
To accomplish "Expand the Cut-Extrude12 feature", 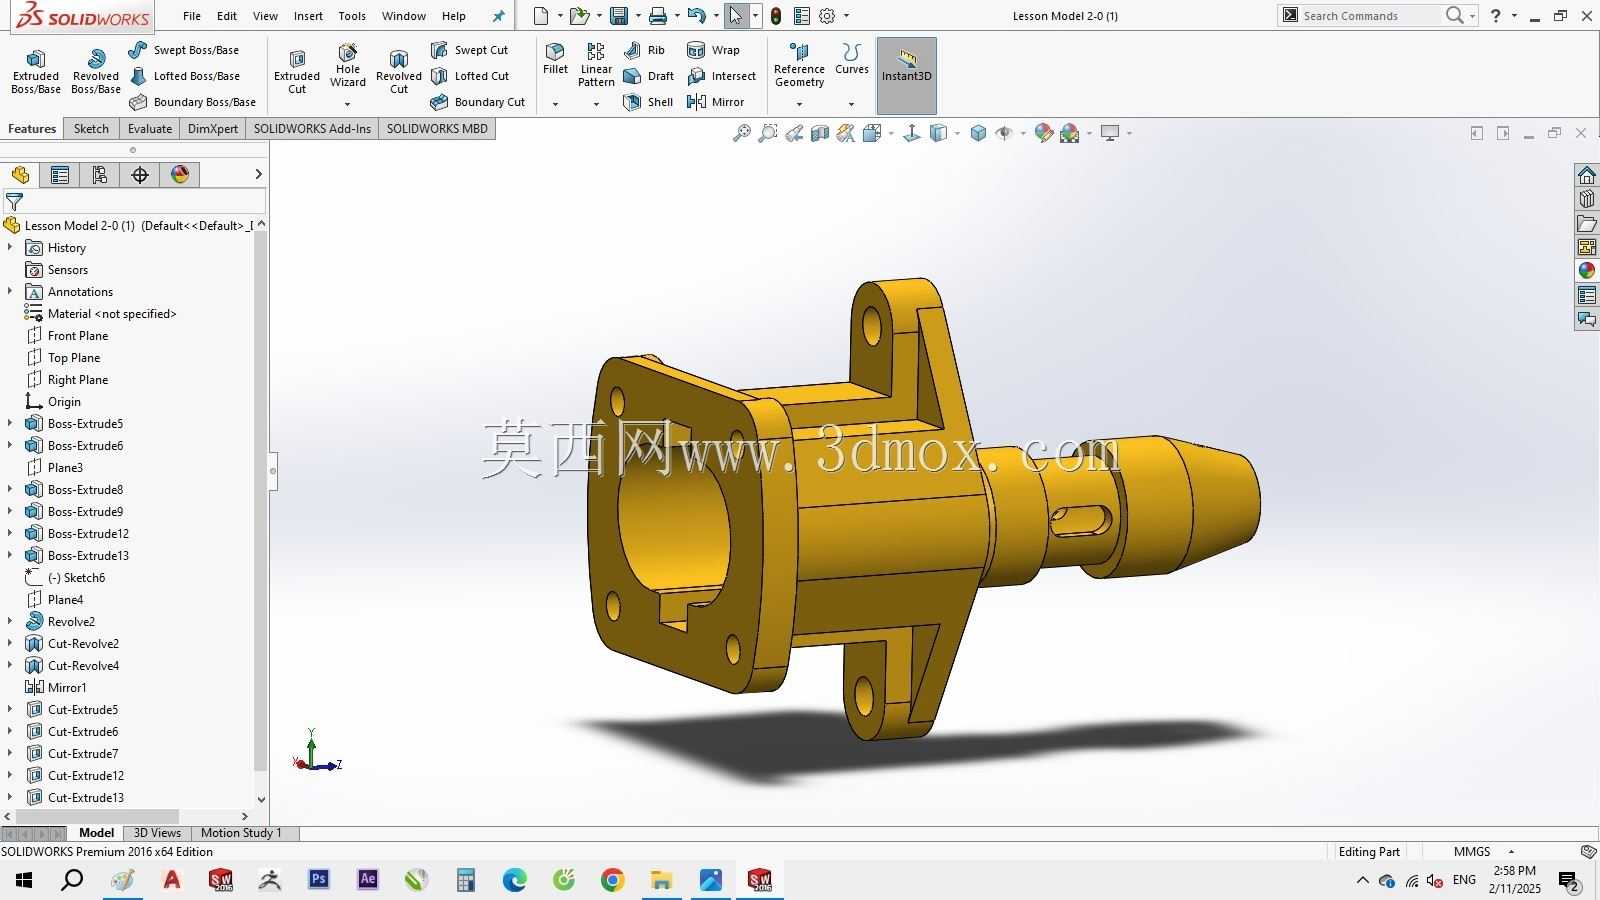I will pyautogui.click(x=10, y=775).
